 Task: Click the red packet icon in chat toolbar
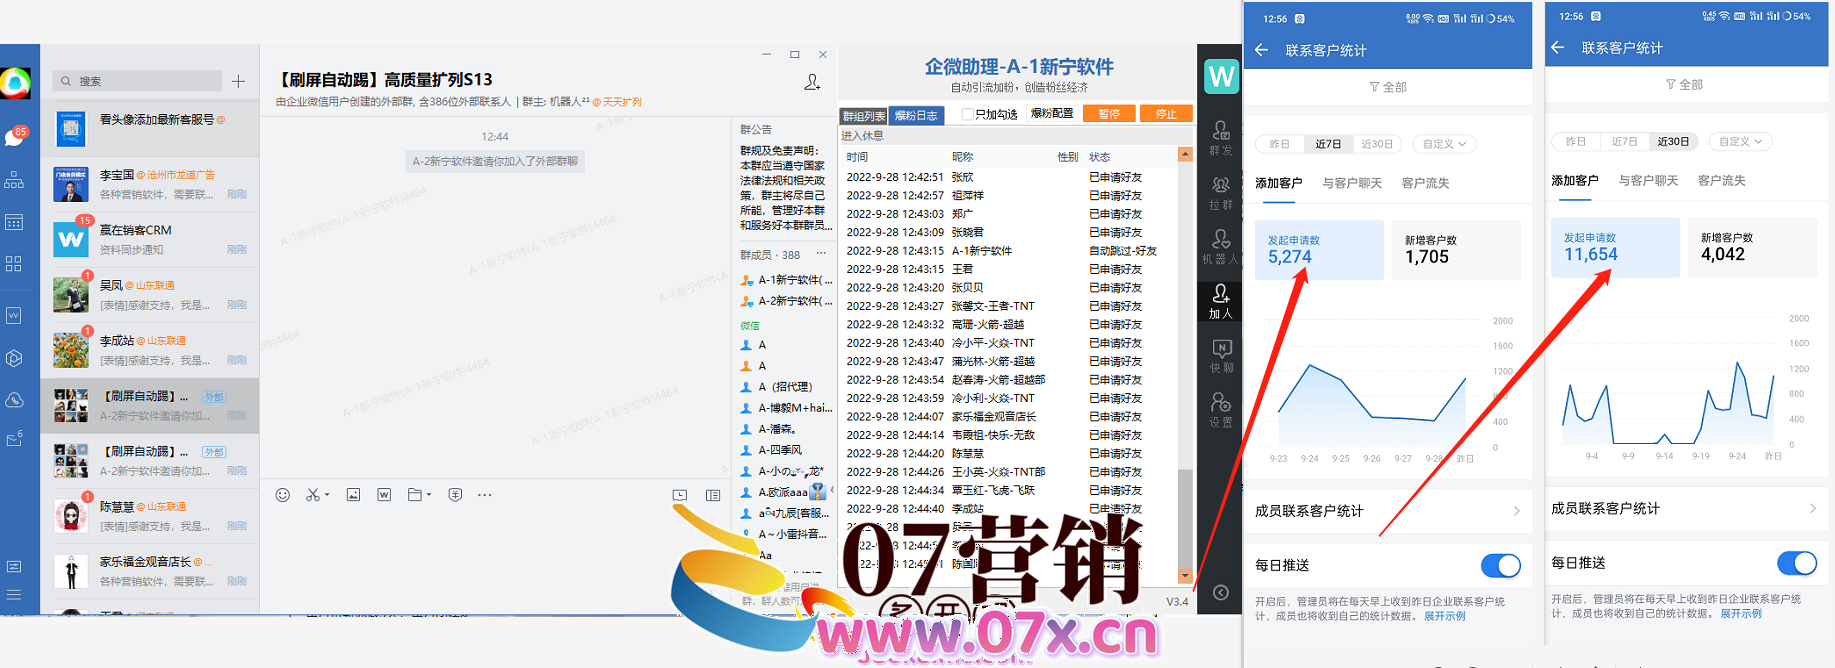[x=455, y=495]
